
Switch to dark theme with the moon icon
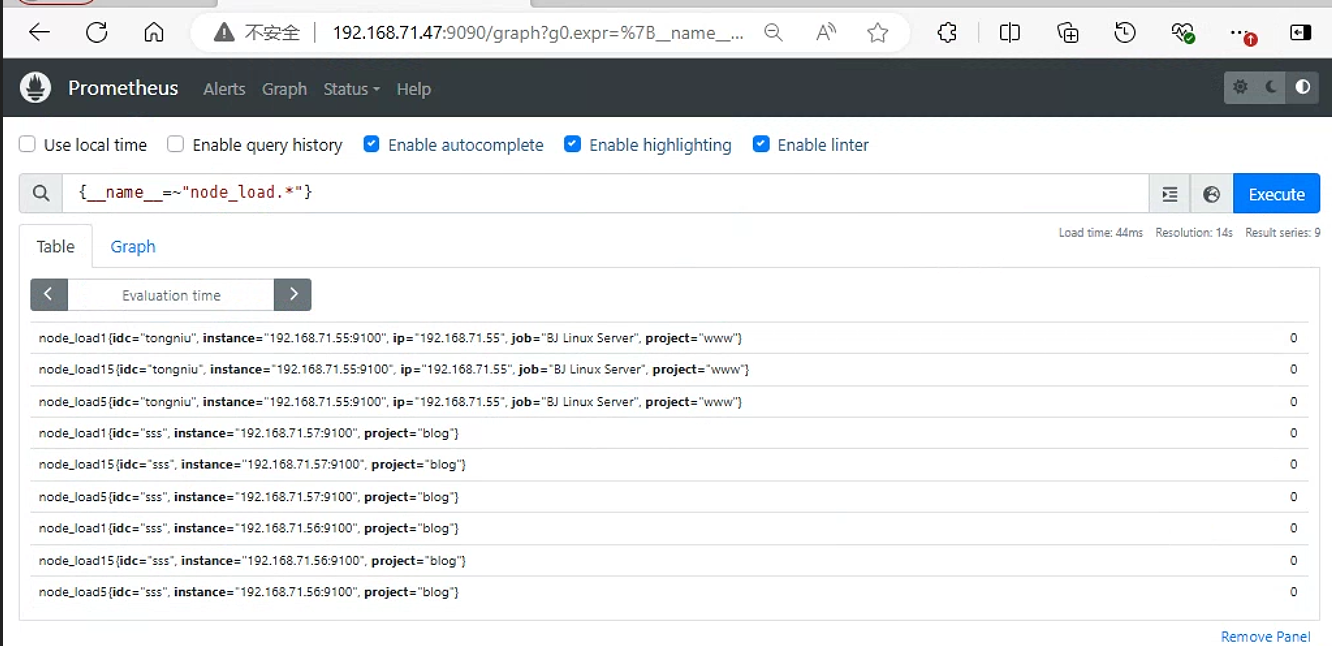(x=1272, y=87)
